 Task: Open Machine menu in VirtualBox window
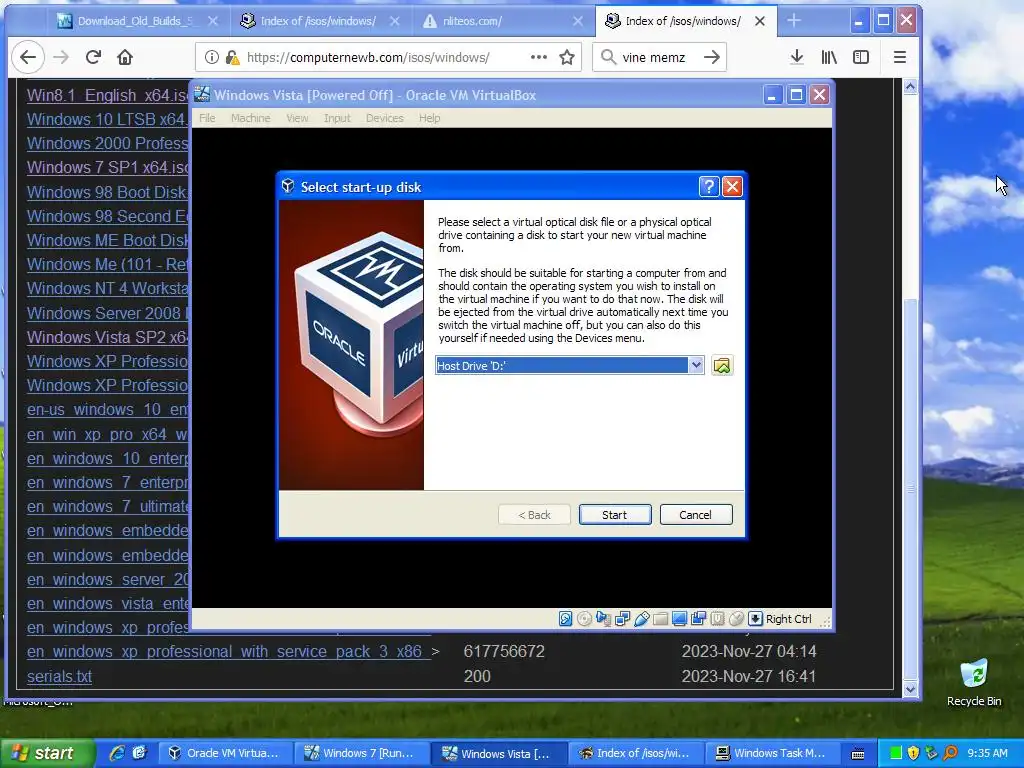(x=250, y=118)
